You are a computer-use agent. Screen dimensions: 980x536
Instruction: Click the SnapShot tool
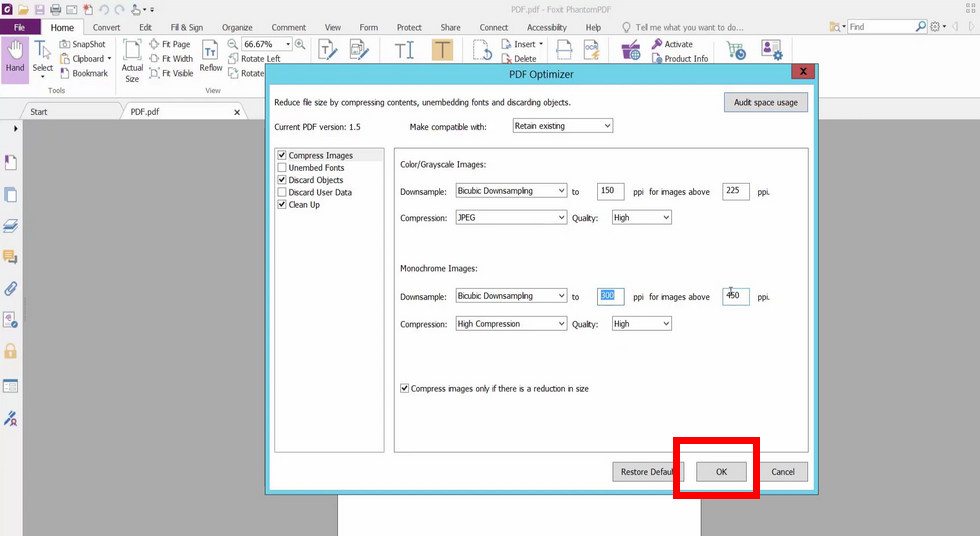coord(82,44)
